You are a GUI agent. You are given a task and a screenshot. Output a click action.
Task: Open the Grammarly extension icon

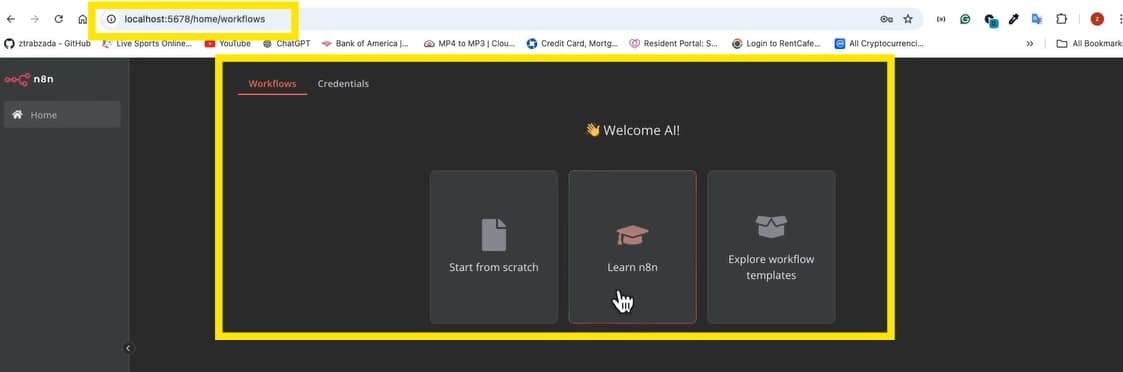965,19
